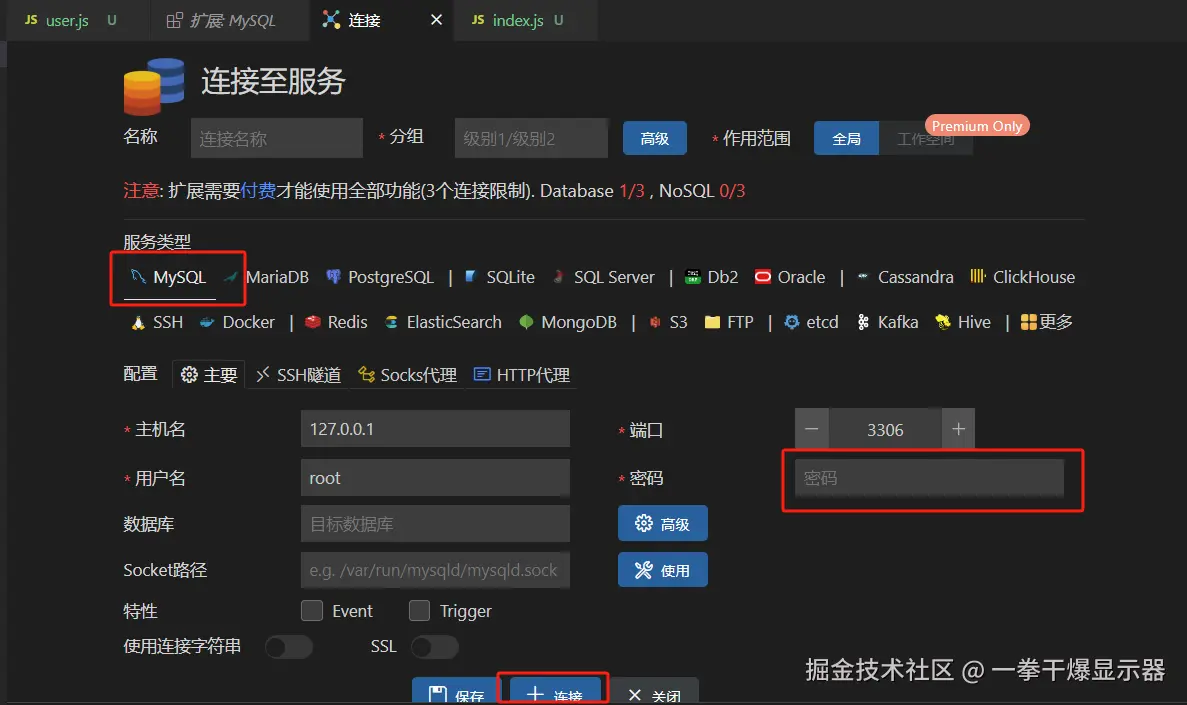1187x705 pixels.
Task: Select Hive service type
Action: click(963, 322)
